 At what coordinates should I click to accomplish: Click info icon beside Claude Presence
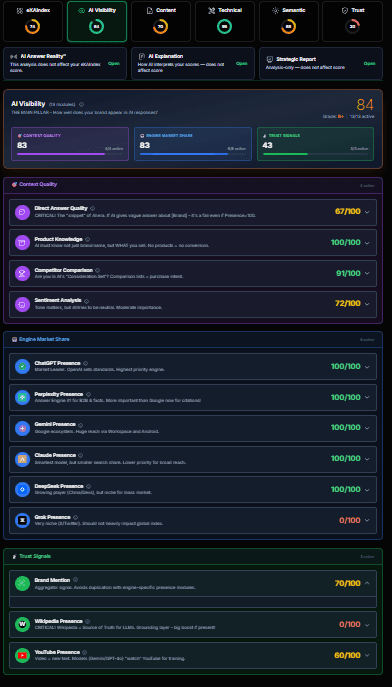(80, 456)
